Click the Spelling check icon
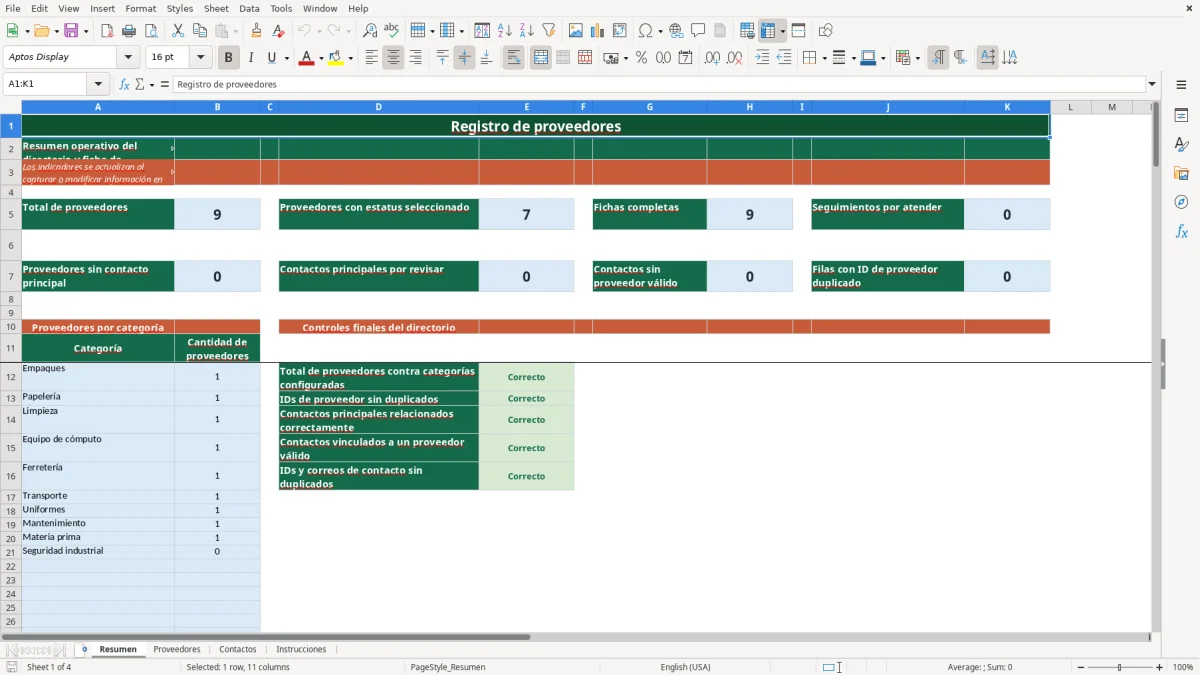This screenshot has height=675, width=1200. [392, 31]
